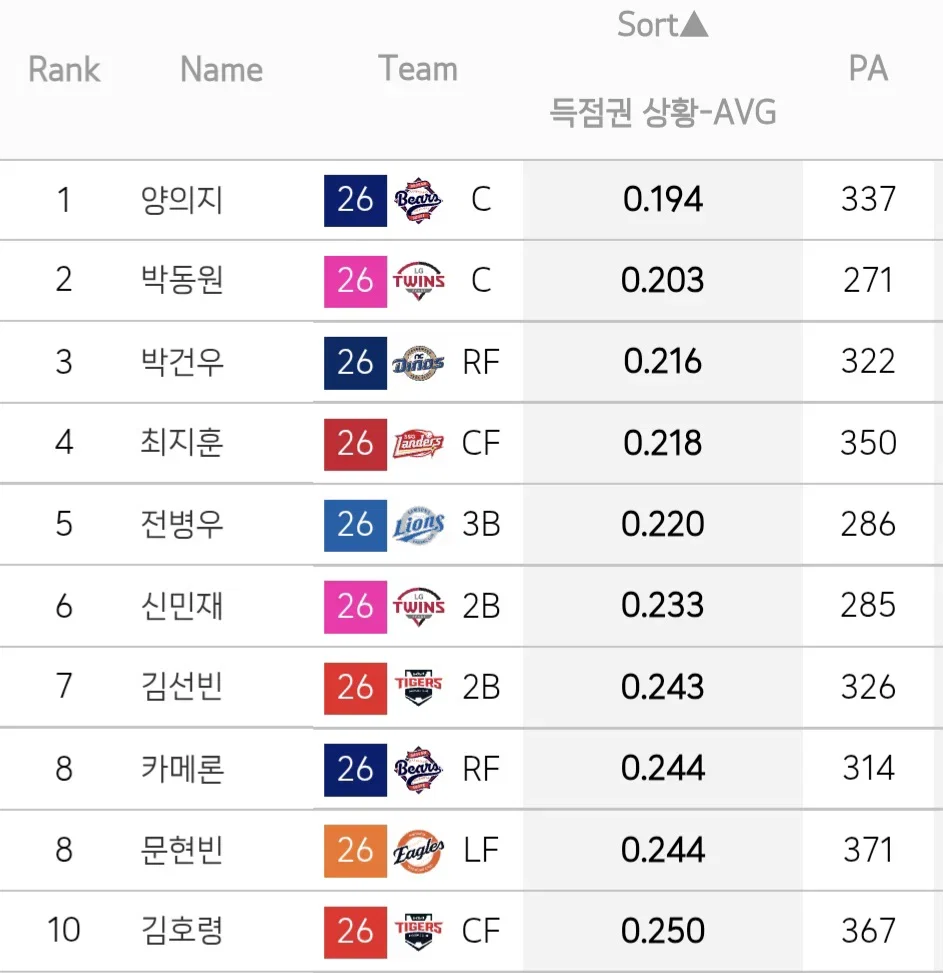Image resolution: width=943 pixels, height=973 pixels.
Task: Sort table by PA column header
Action: (868, 68)
